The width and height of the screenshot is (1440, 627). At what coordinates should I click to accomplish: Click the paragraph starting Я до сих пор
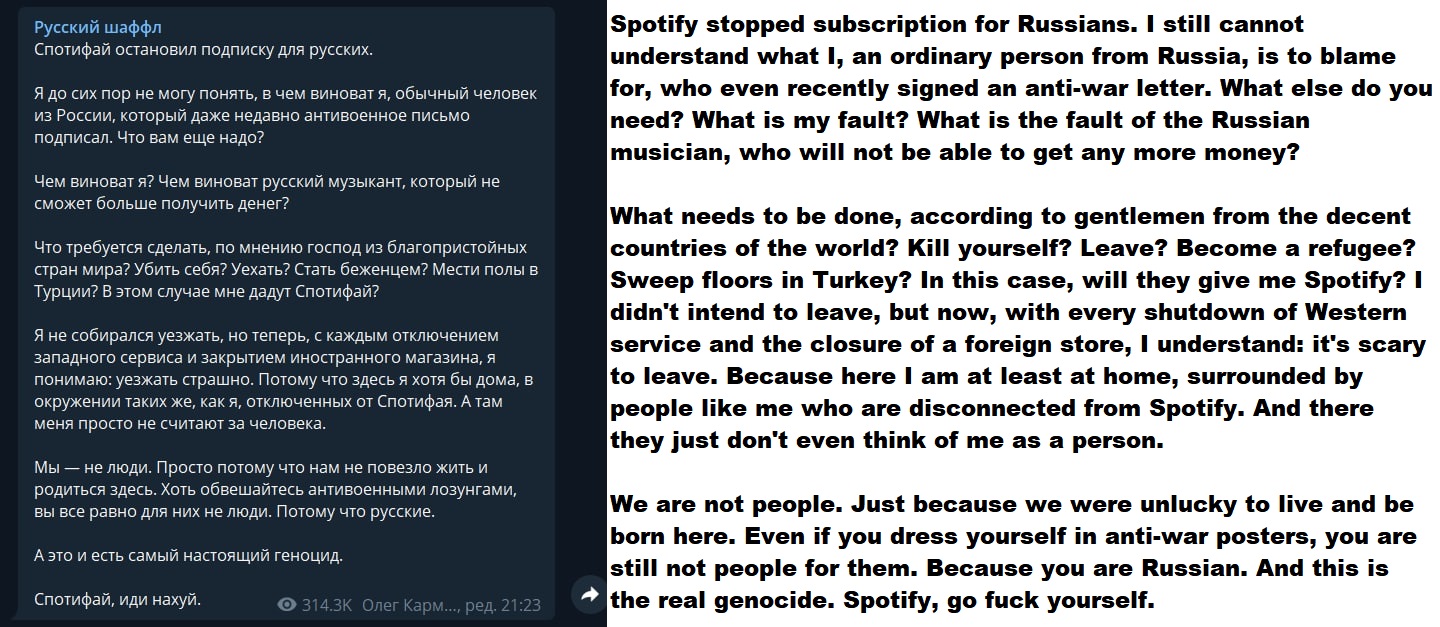click(x=285, y=115)
